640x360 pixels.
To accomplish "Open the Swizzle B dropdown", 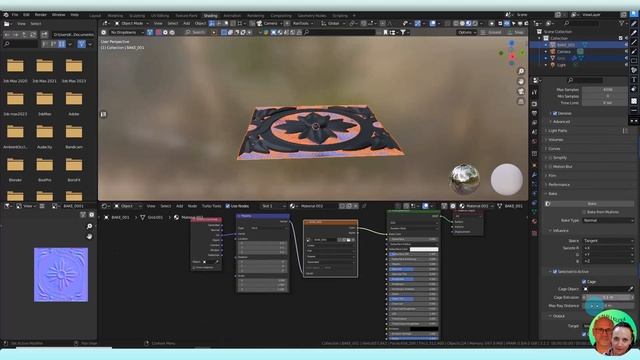I will click(608, 261).
